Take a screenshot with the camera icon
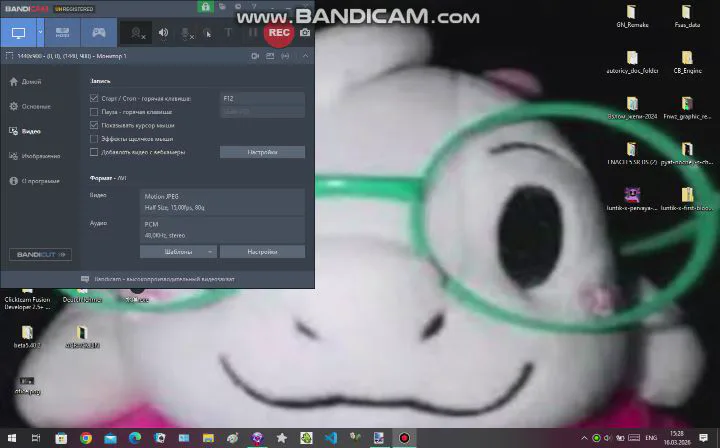 [305, 33]
